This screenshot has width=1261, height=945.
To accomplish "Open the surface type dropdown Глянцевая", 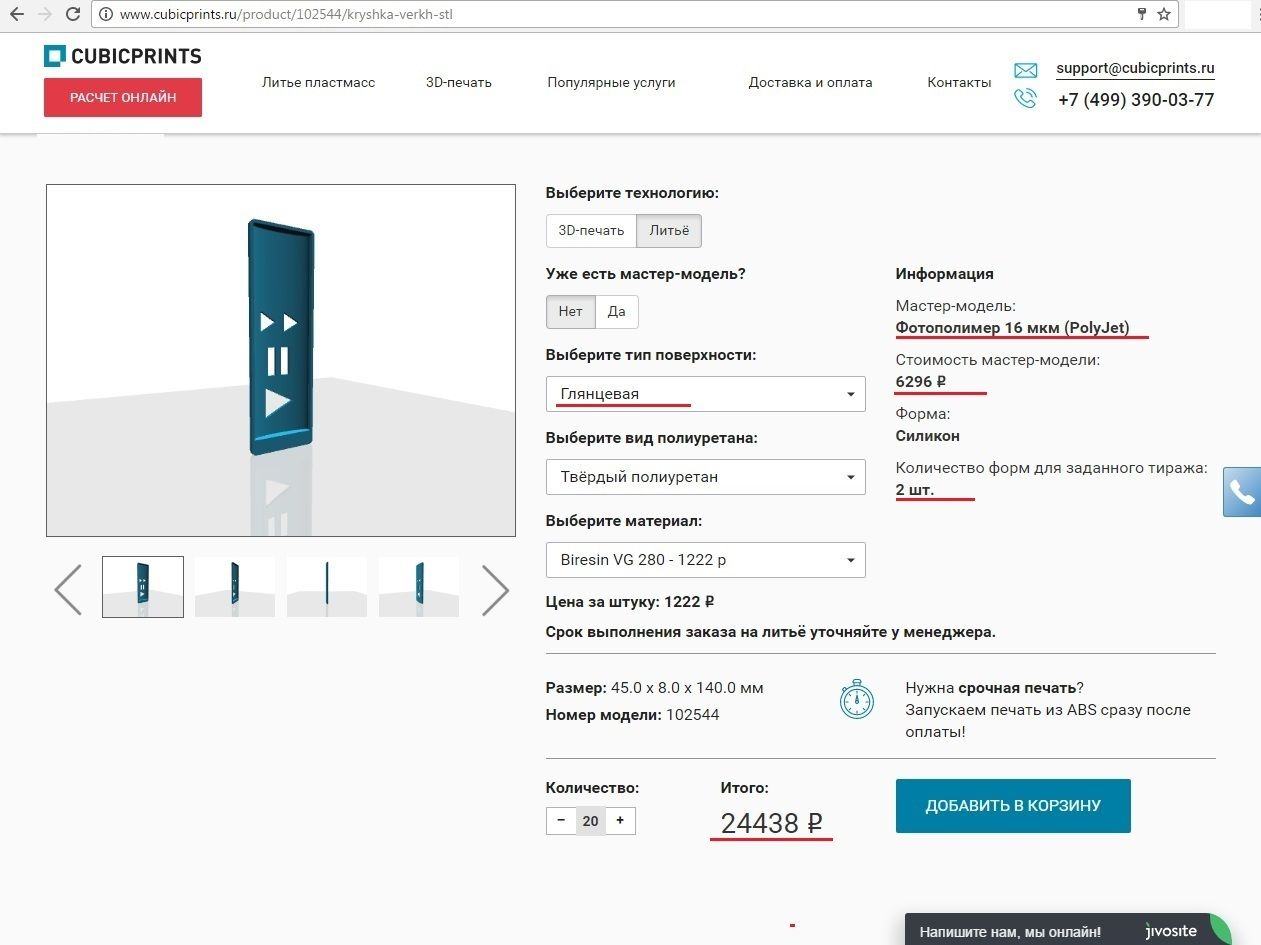I will (705, 394).
